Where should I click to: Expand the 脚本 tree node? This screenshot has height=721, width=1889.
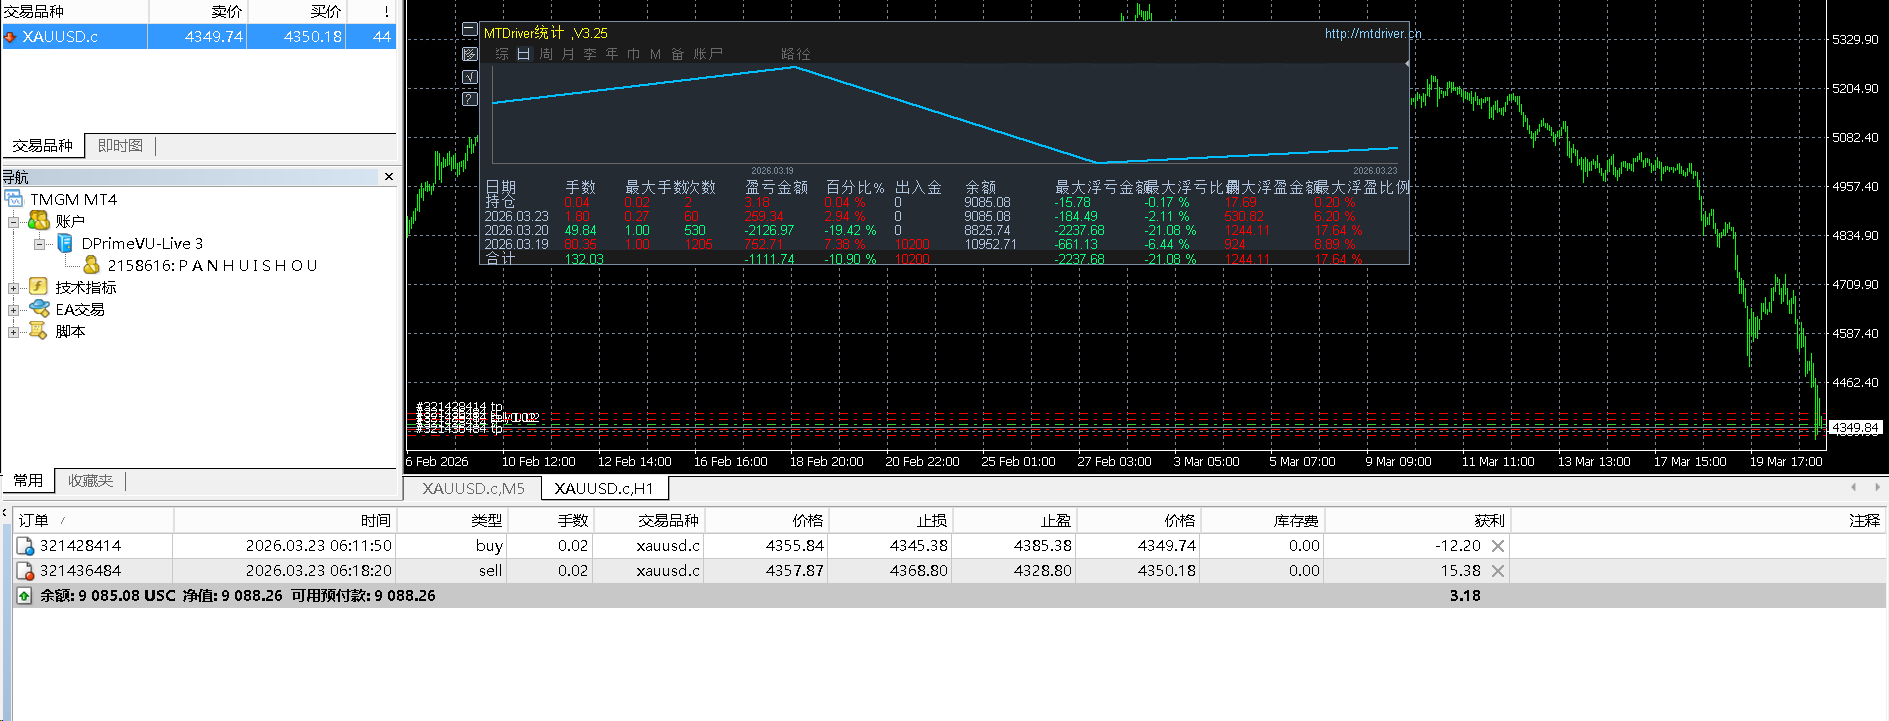pos(14,331)
